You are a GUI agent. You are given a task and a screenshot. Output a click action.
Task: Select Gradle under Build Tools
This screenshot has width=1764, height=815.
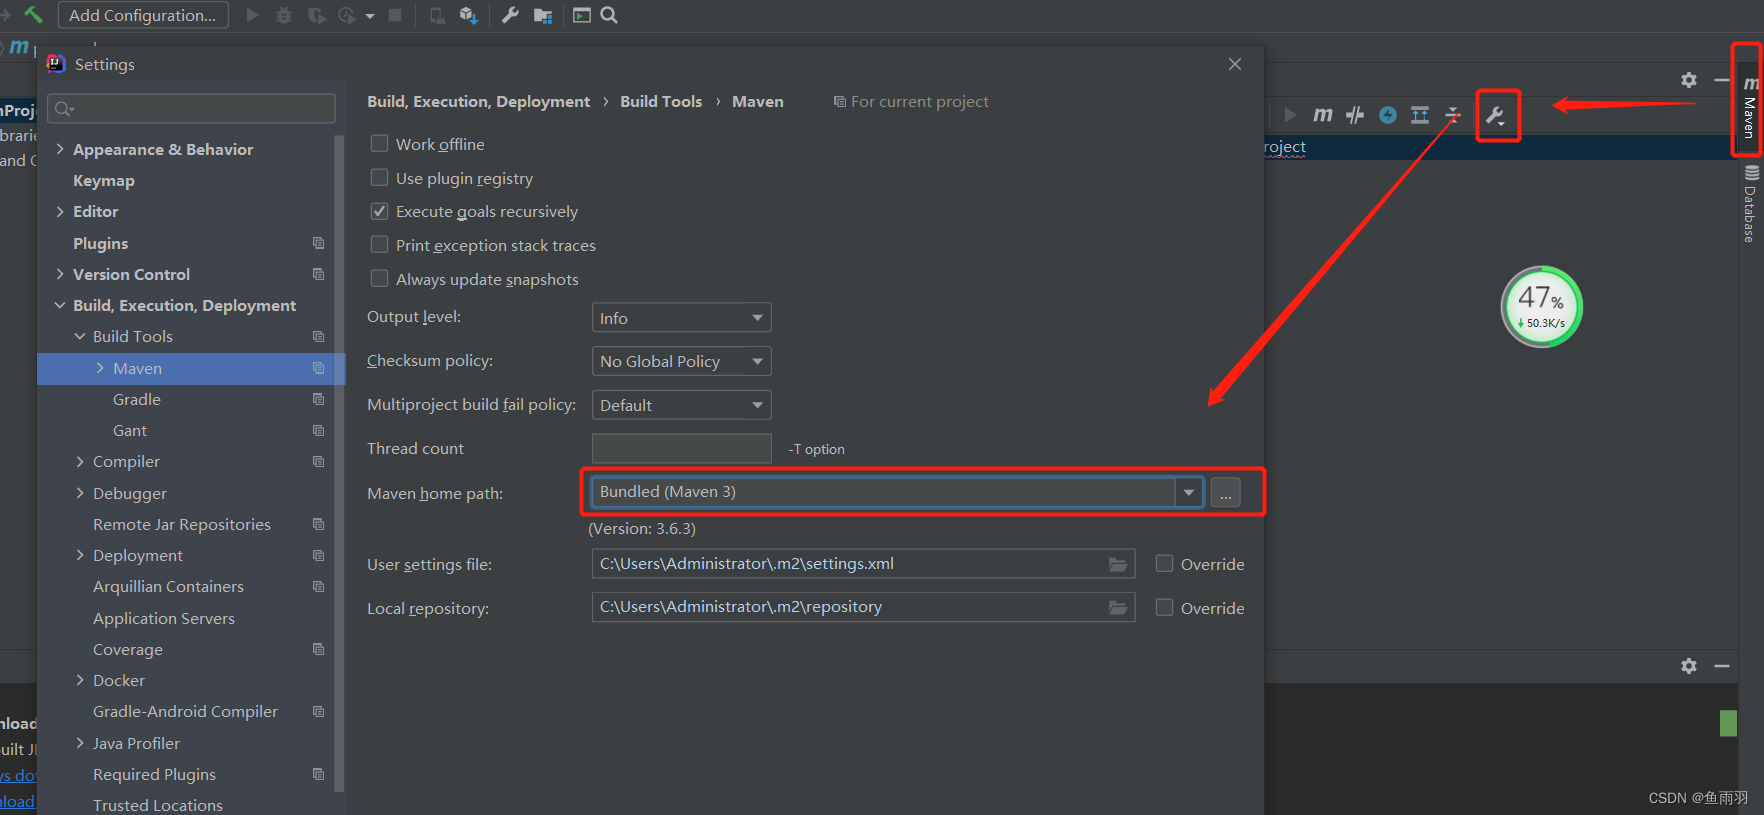pos(137,400)
